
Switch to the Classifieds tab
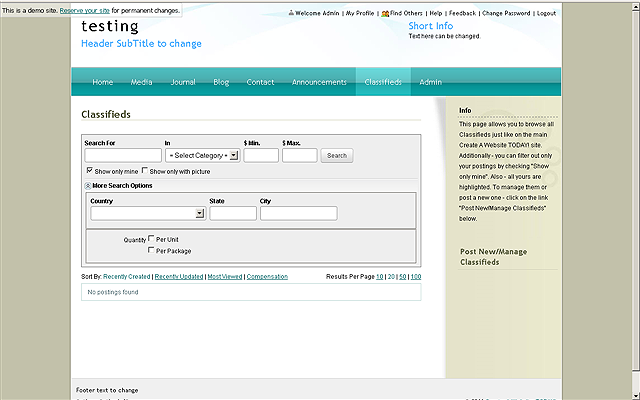coord(383,82)
